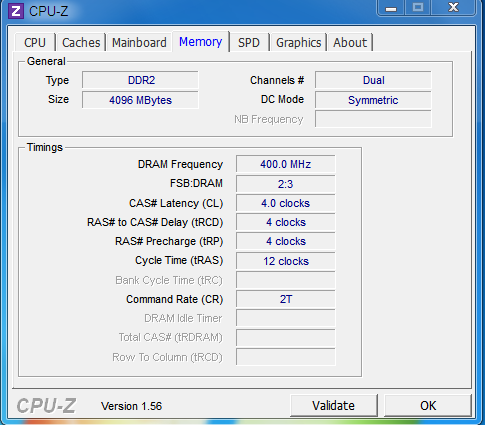
Task: Click the RAS# Precharge value 4 clocks
Action: [x=286, y=241]
